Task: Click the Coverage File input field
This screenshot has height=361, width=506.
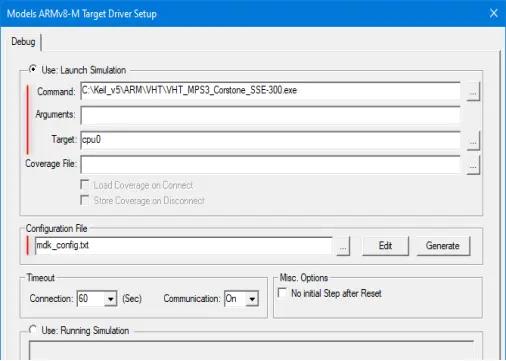Action: 270,165
